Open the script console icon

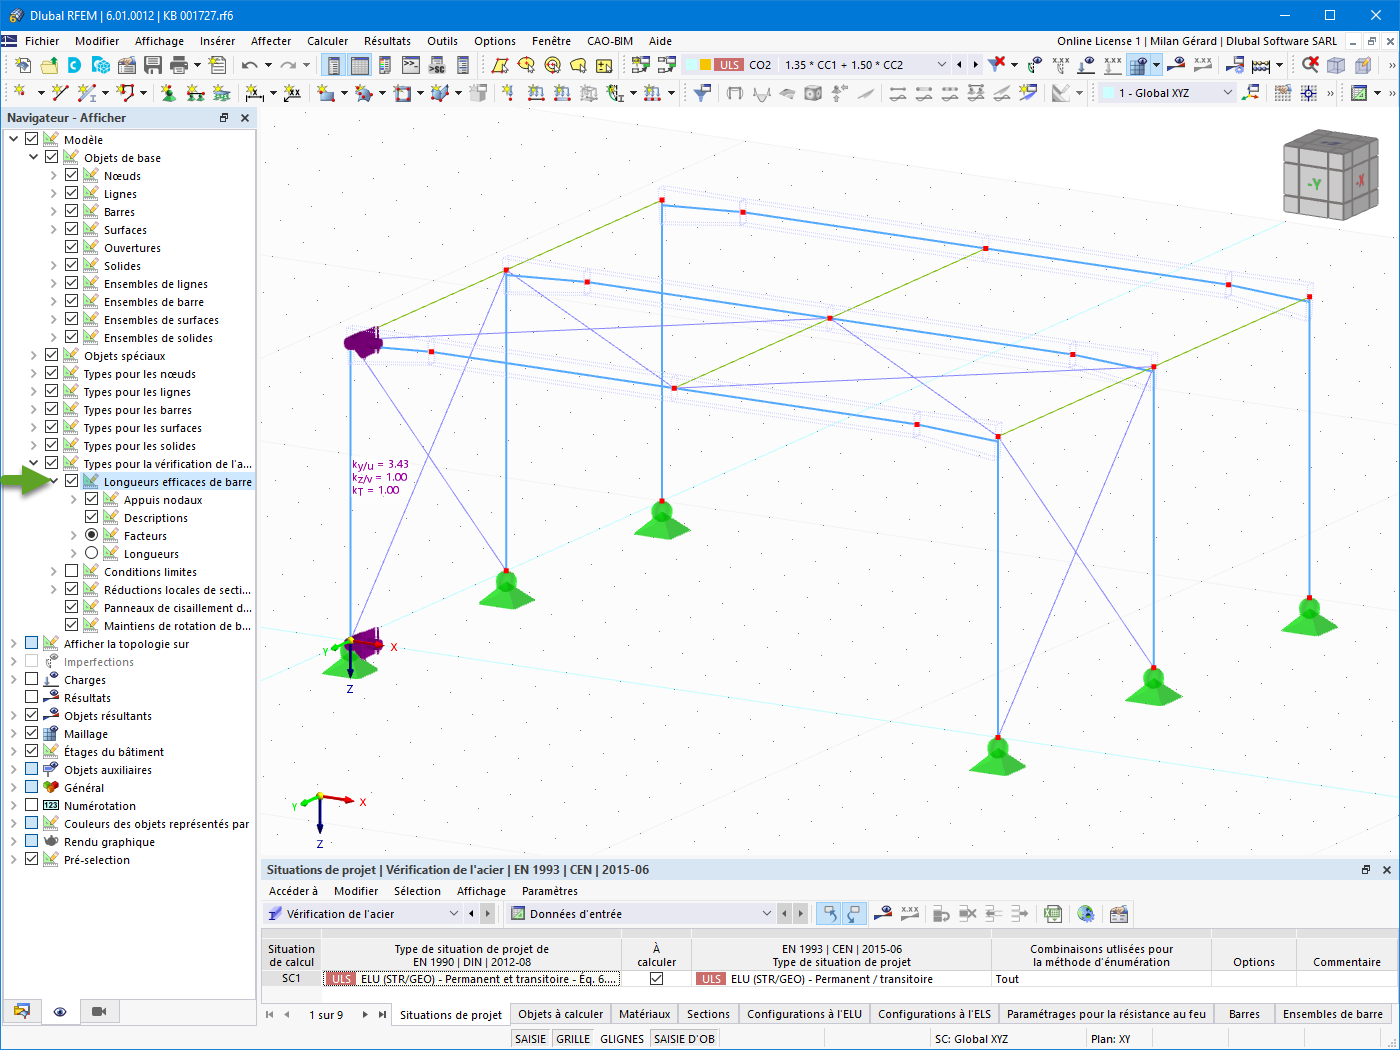click(411, 65)
